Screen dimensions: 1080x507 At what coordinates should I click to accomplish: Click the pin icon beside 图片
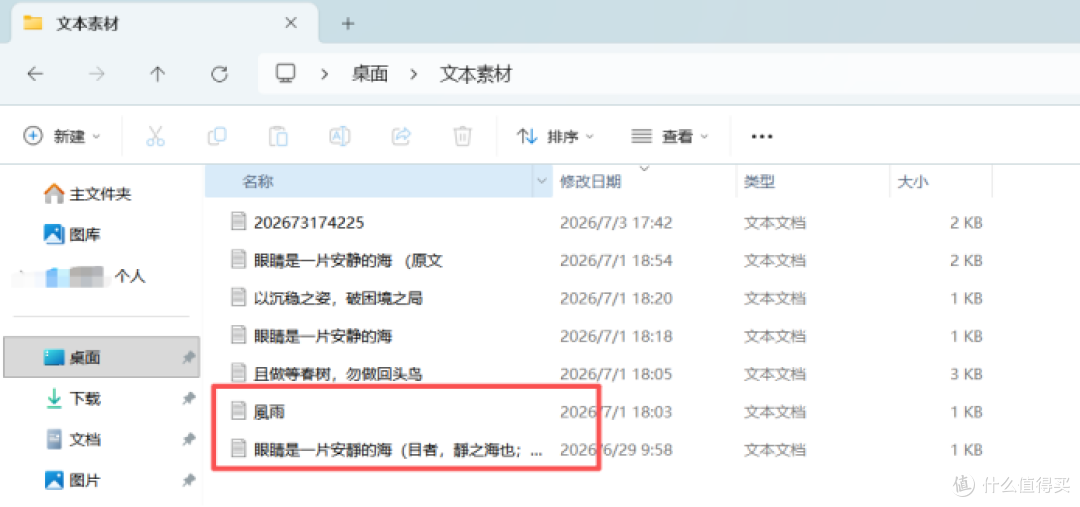(x=188, y=479)
